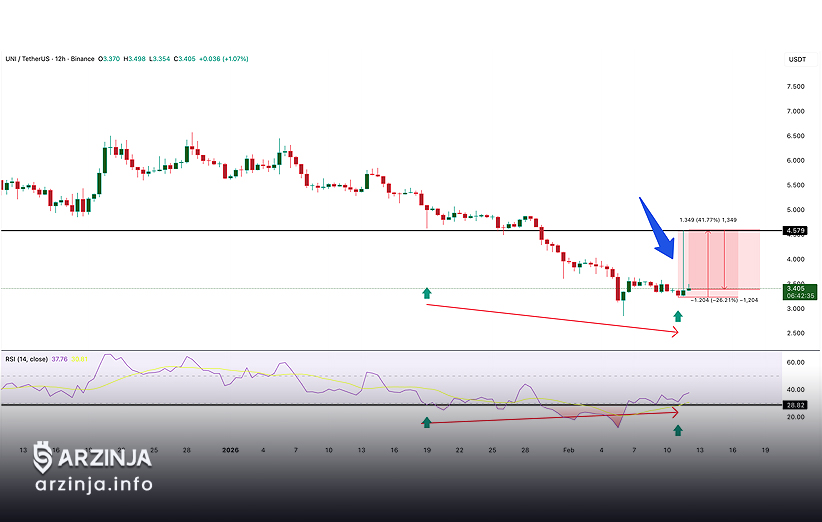
Task: Select the red downward trendline arrow on price chart
Action: [550, 318]
